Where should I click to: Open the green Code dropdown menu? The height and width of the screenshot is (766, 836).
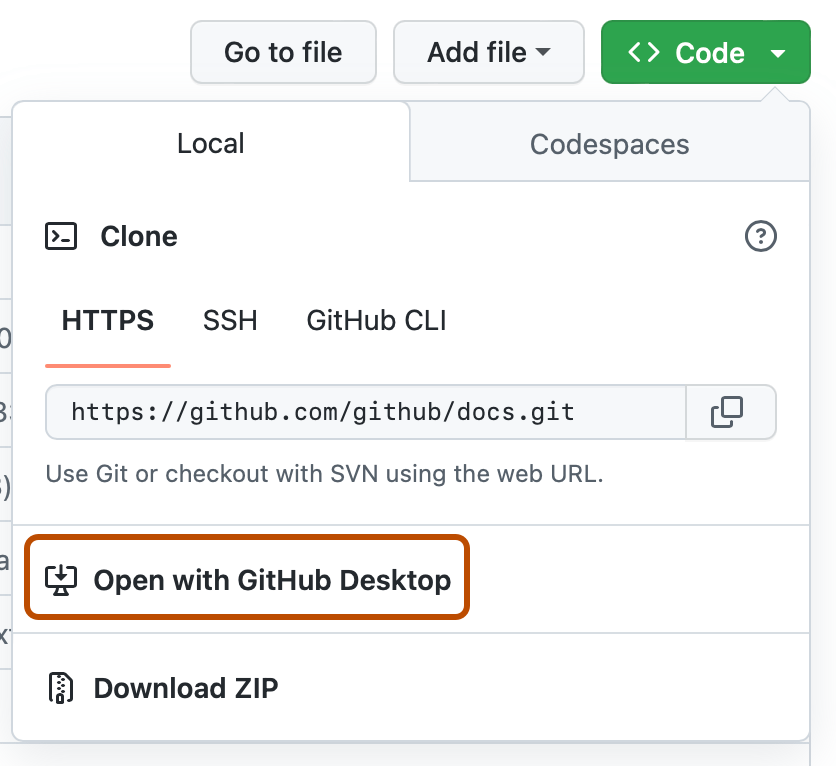click(x=705, y=52)
